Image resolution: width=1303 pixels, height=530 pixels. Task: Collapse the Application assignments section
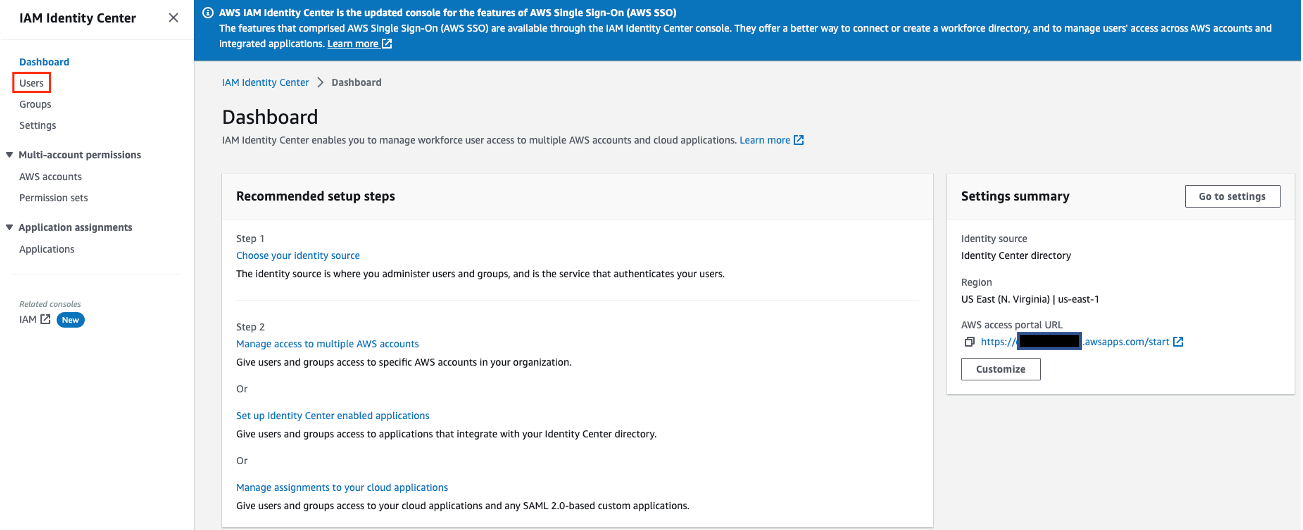coord(10,228)
